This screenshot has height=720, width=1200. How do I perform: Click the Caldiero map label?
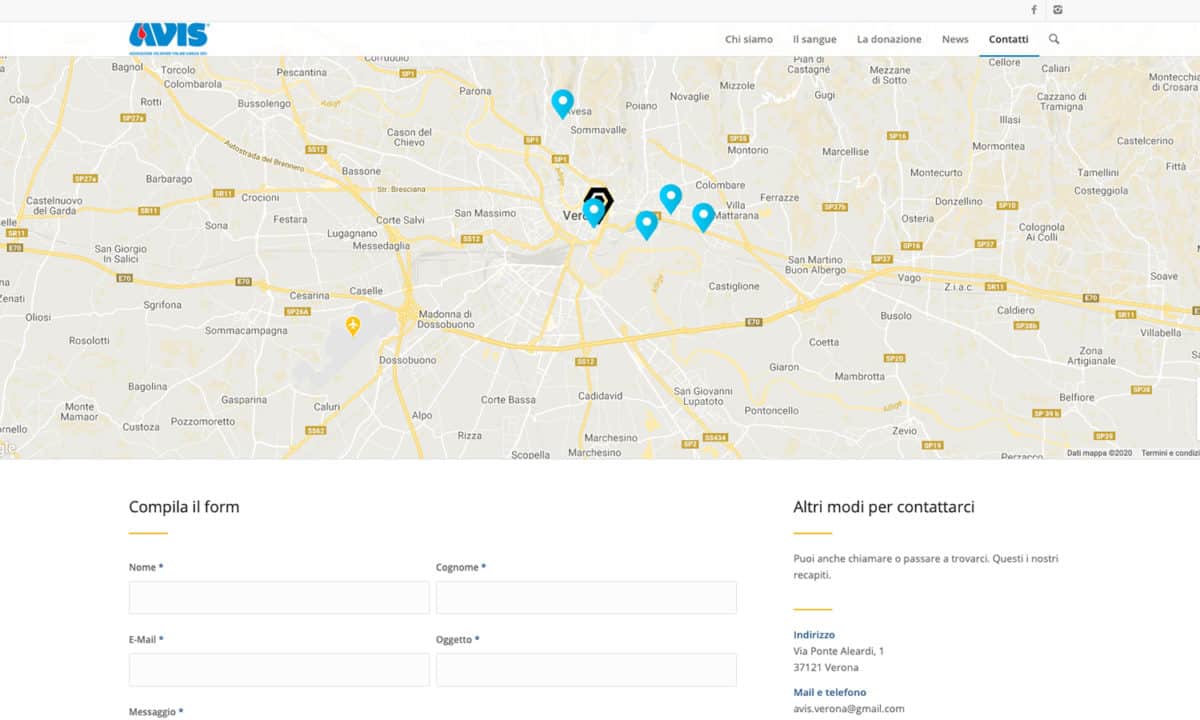(x=1016, y=310)
